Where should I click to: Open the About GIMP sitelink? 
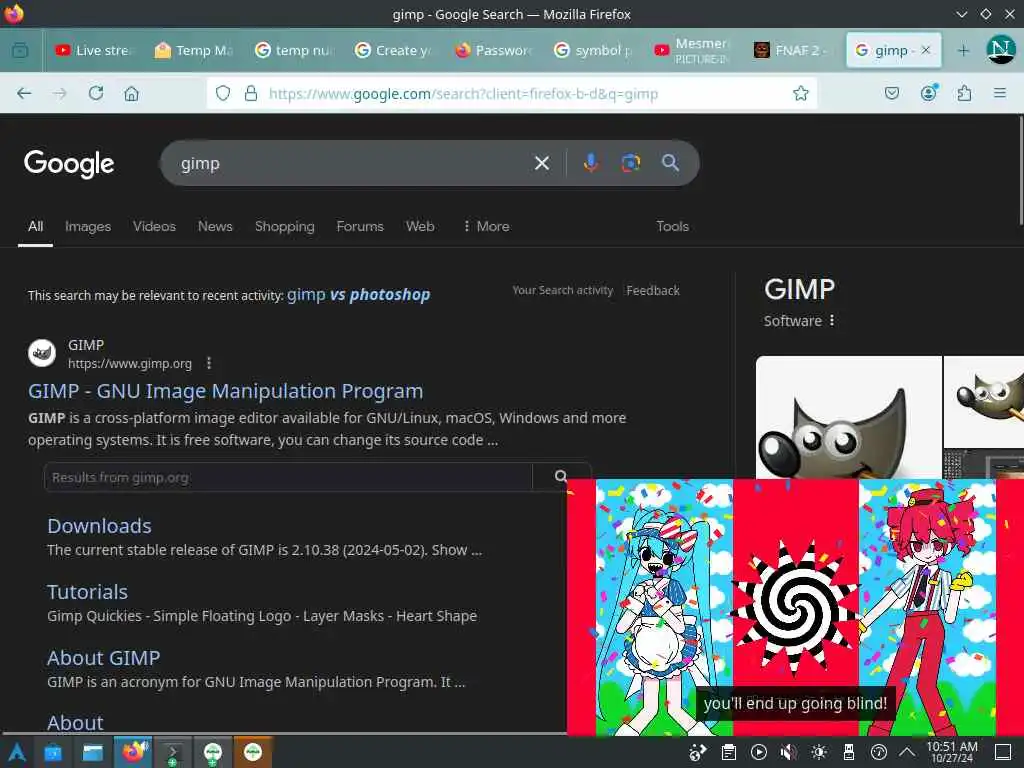click(x=103, y=658)
